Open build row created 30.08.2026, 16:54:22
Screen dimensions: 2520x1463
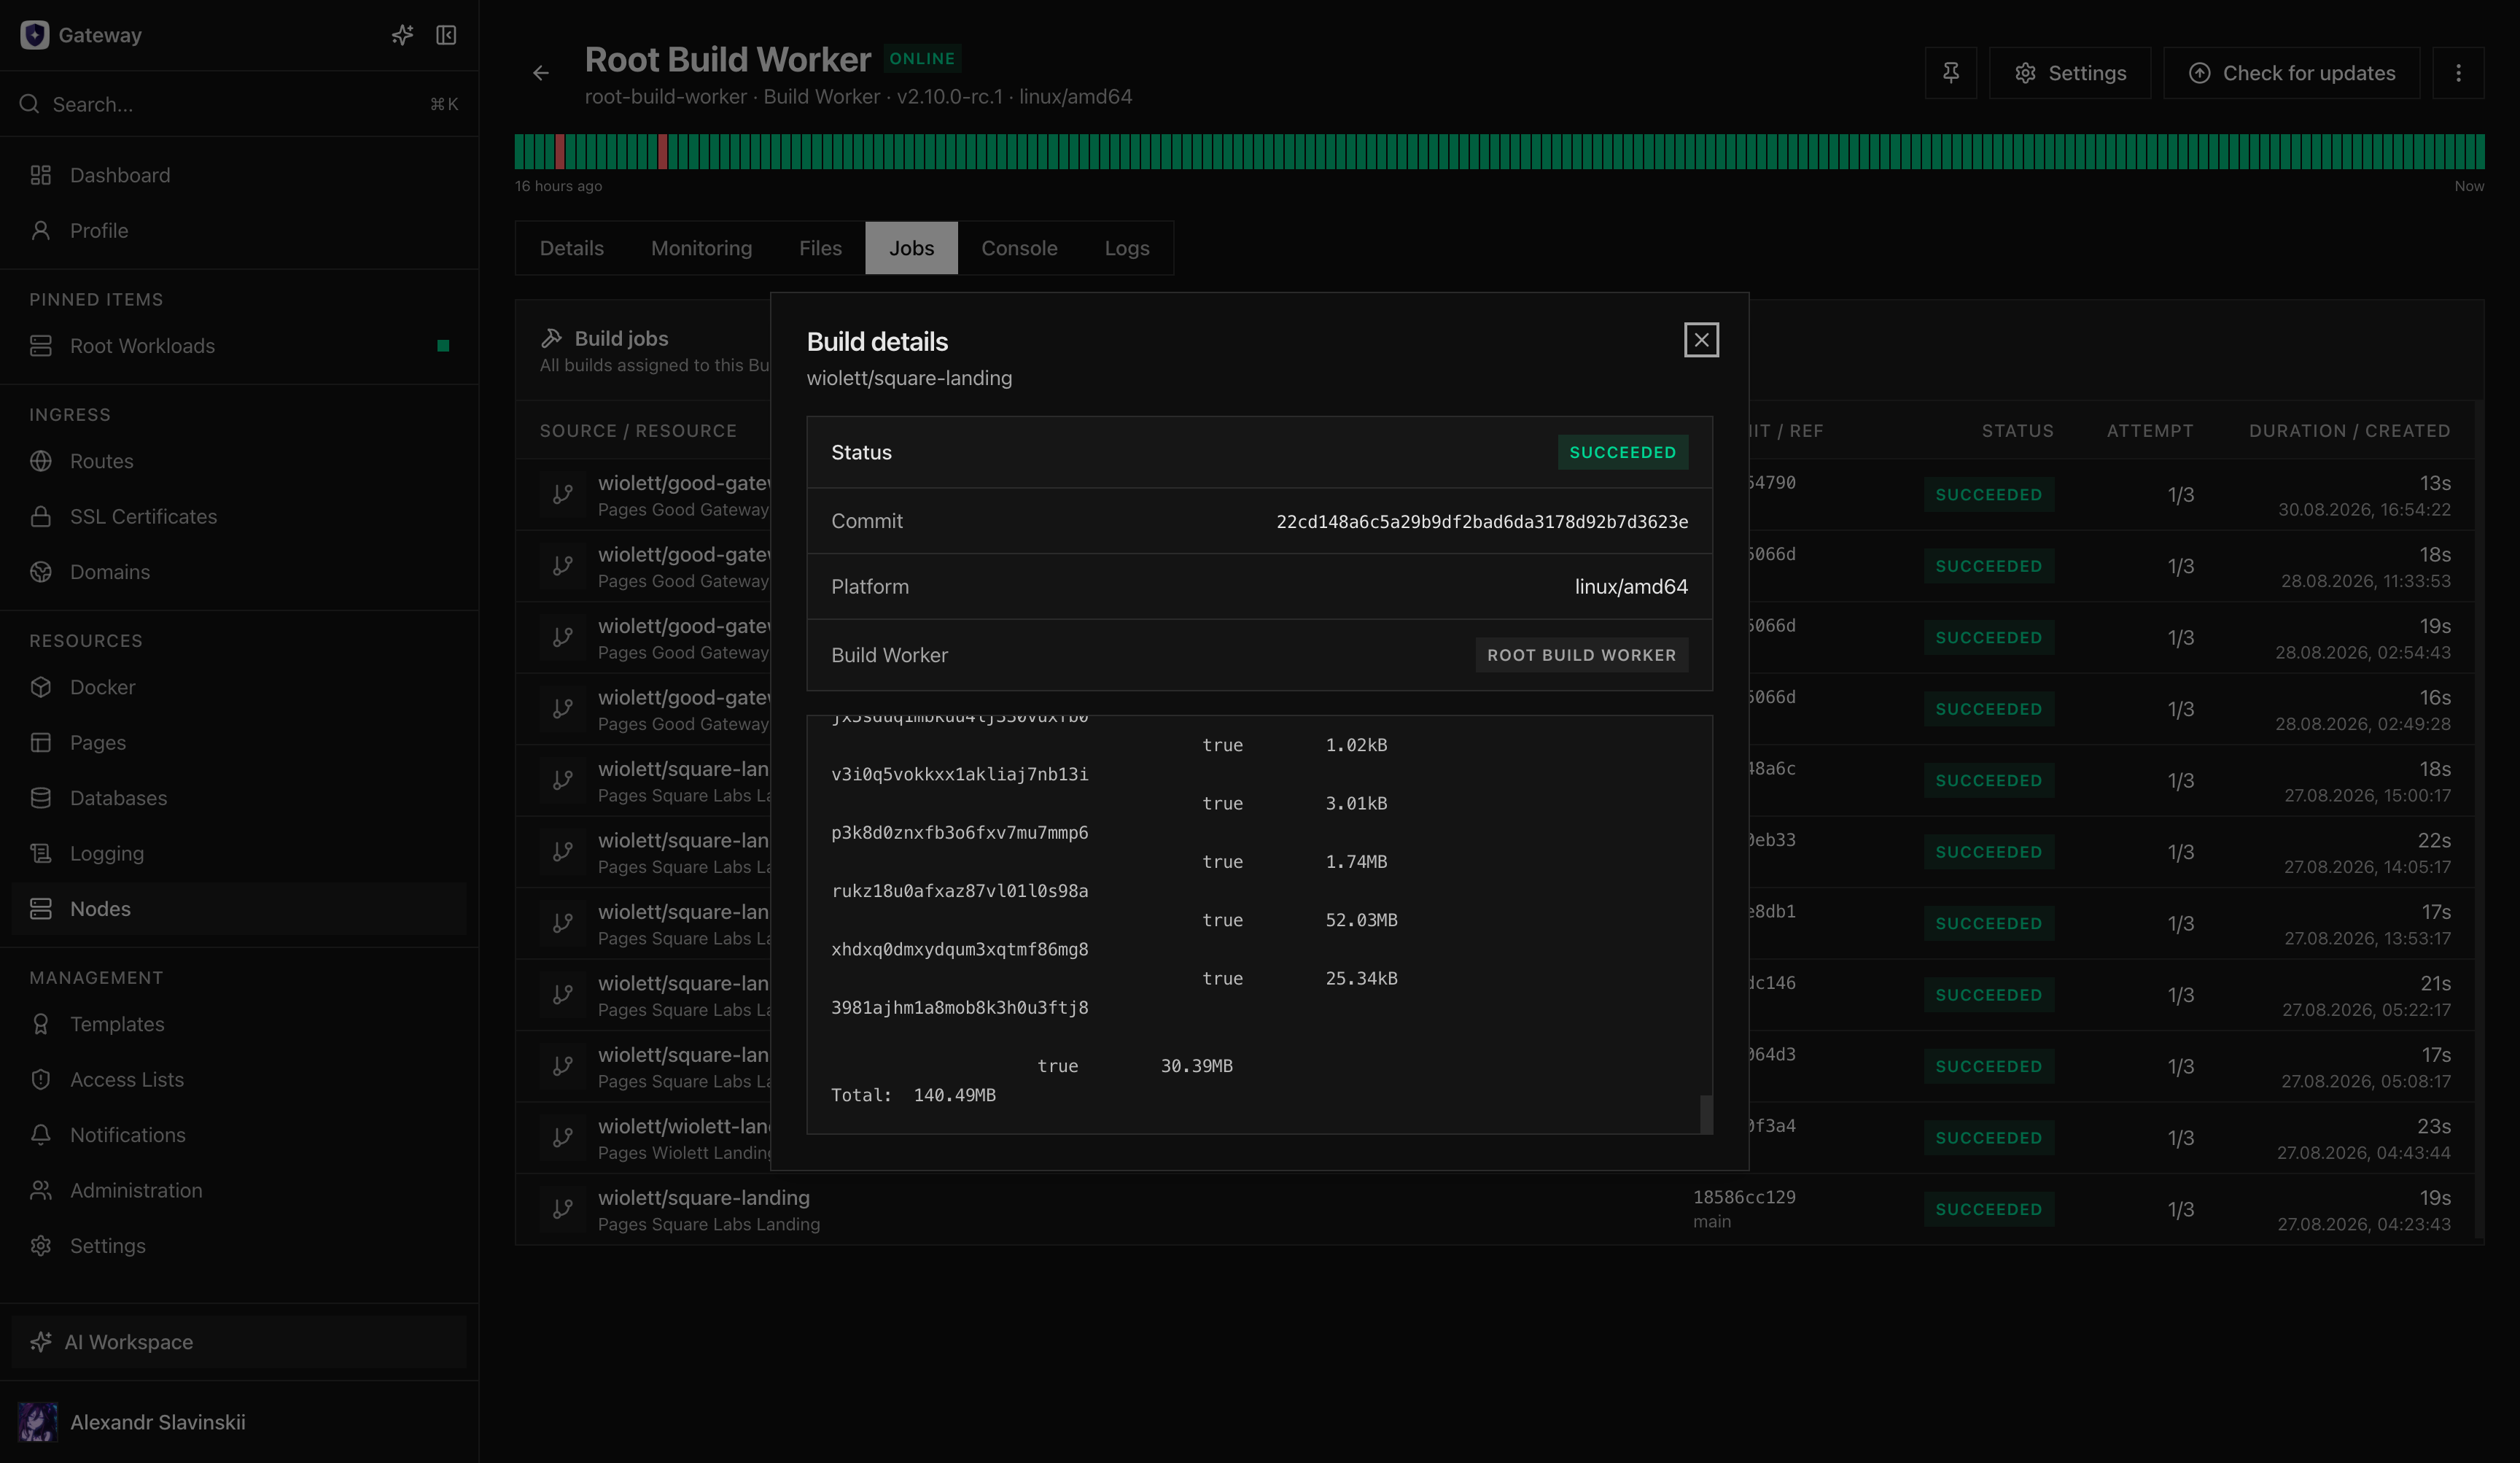coord(1495,495)
